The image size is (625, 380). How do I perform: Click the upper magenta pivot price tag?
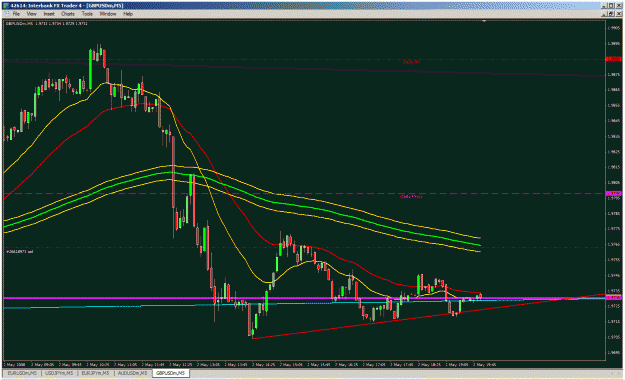click(613, 193)
